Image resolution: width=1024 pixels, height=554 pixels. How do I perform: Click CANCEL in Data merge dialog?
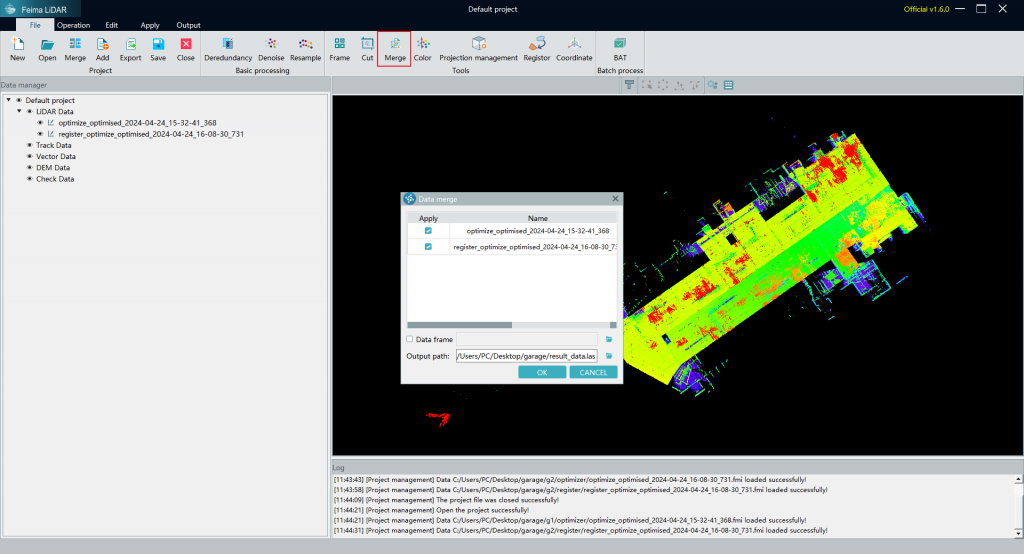(x=593, y=372)
